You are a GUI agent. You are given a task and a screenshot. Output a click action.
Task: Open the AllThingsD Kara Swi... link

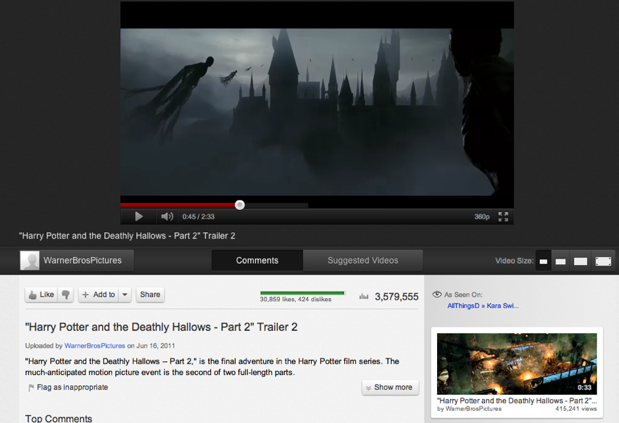(x=483, y=306)
